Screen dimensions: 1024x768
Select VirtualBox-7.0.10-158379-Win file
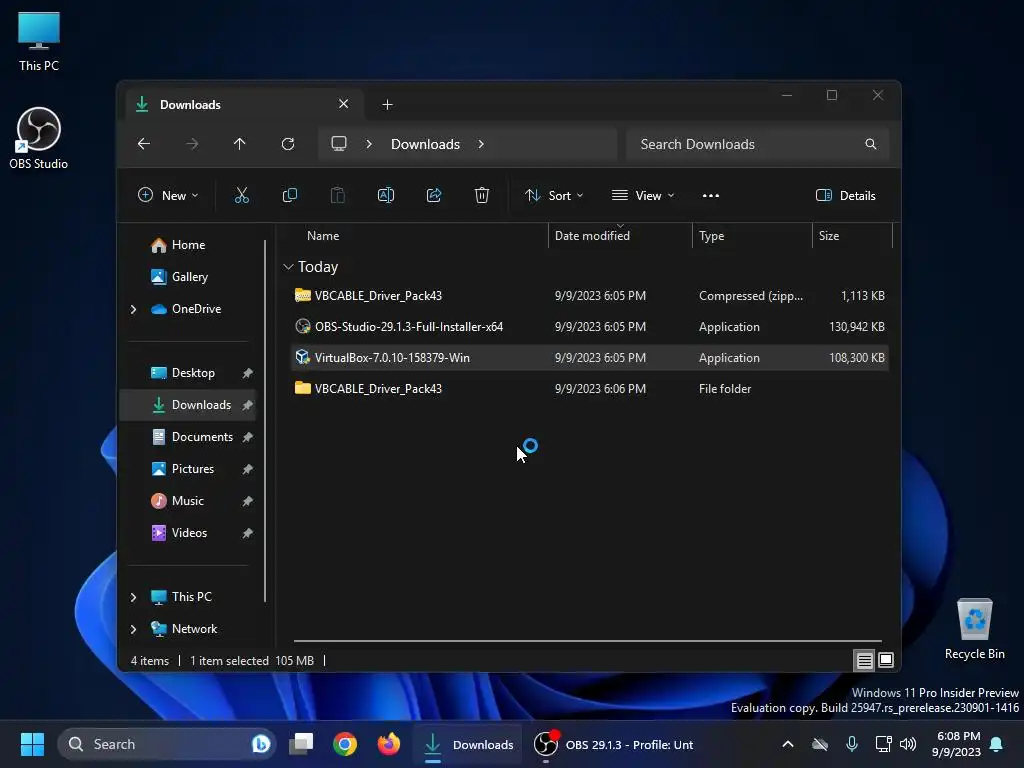point(589,358)
